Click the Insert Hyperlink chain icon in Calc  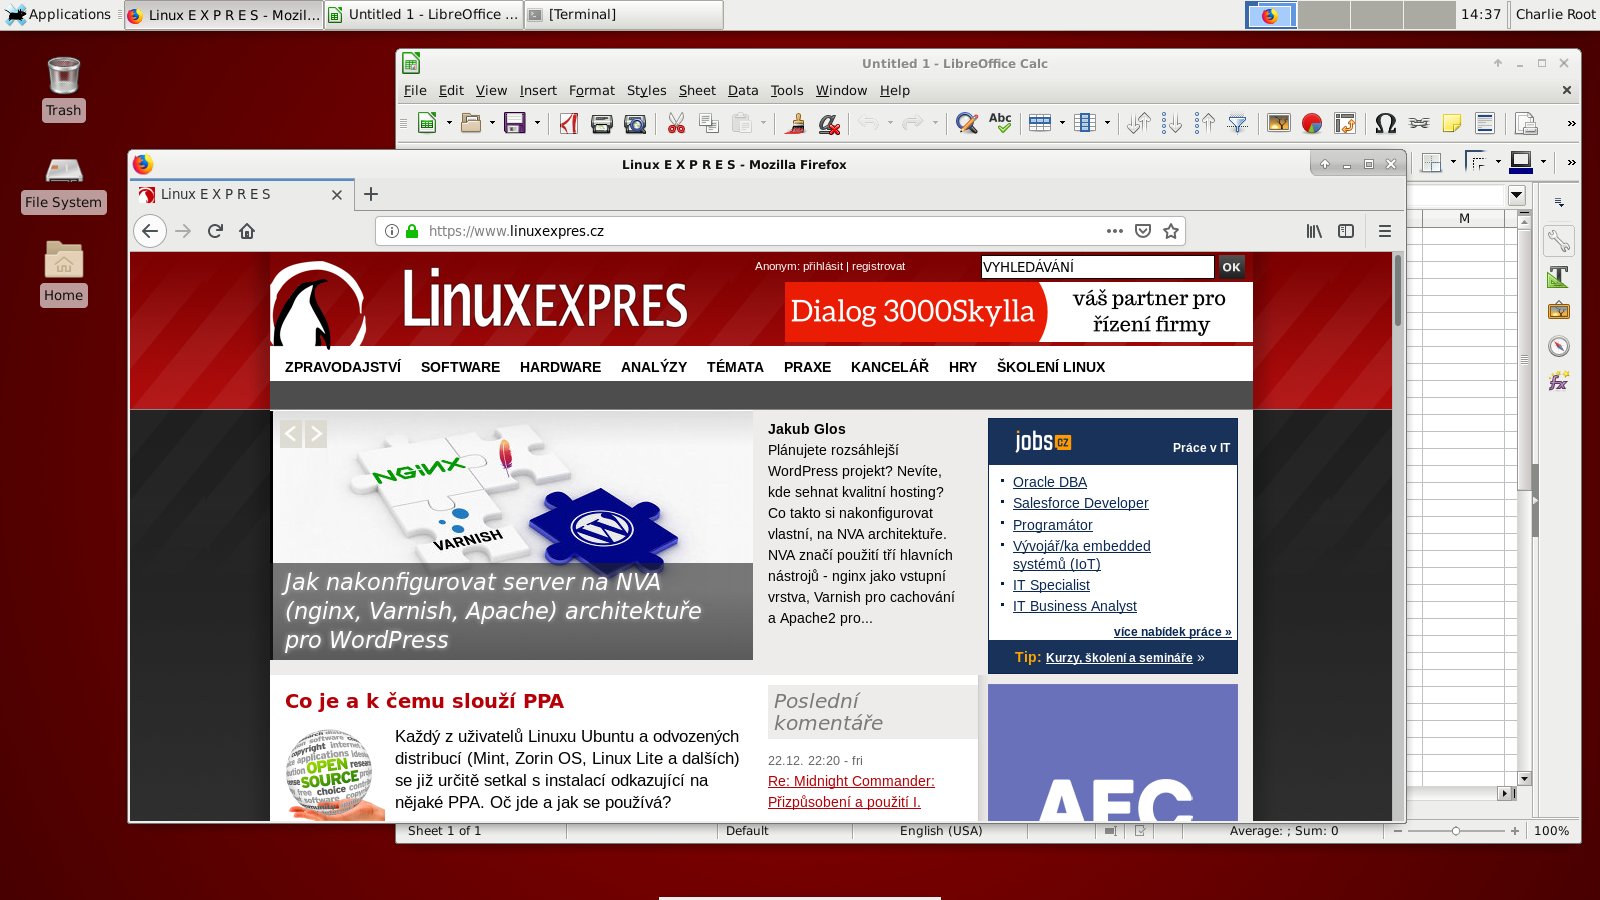click(1419, 123)
